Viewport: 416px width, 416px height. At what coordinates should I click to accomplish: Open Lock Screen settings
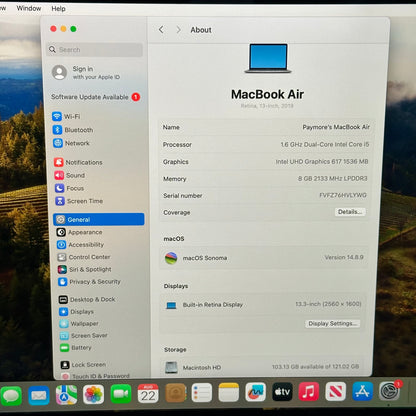tap(83, 365)
